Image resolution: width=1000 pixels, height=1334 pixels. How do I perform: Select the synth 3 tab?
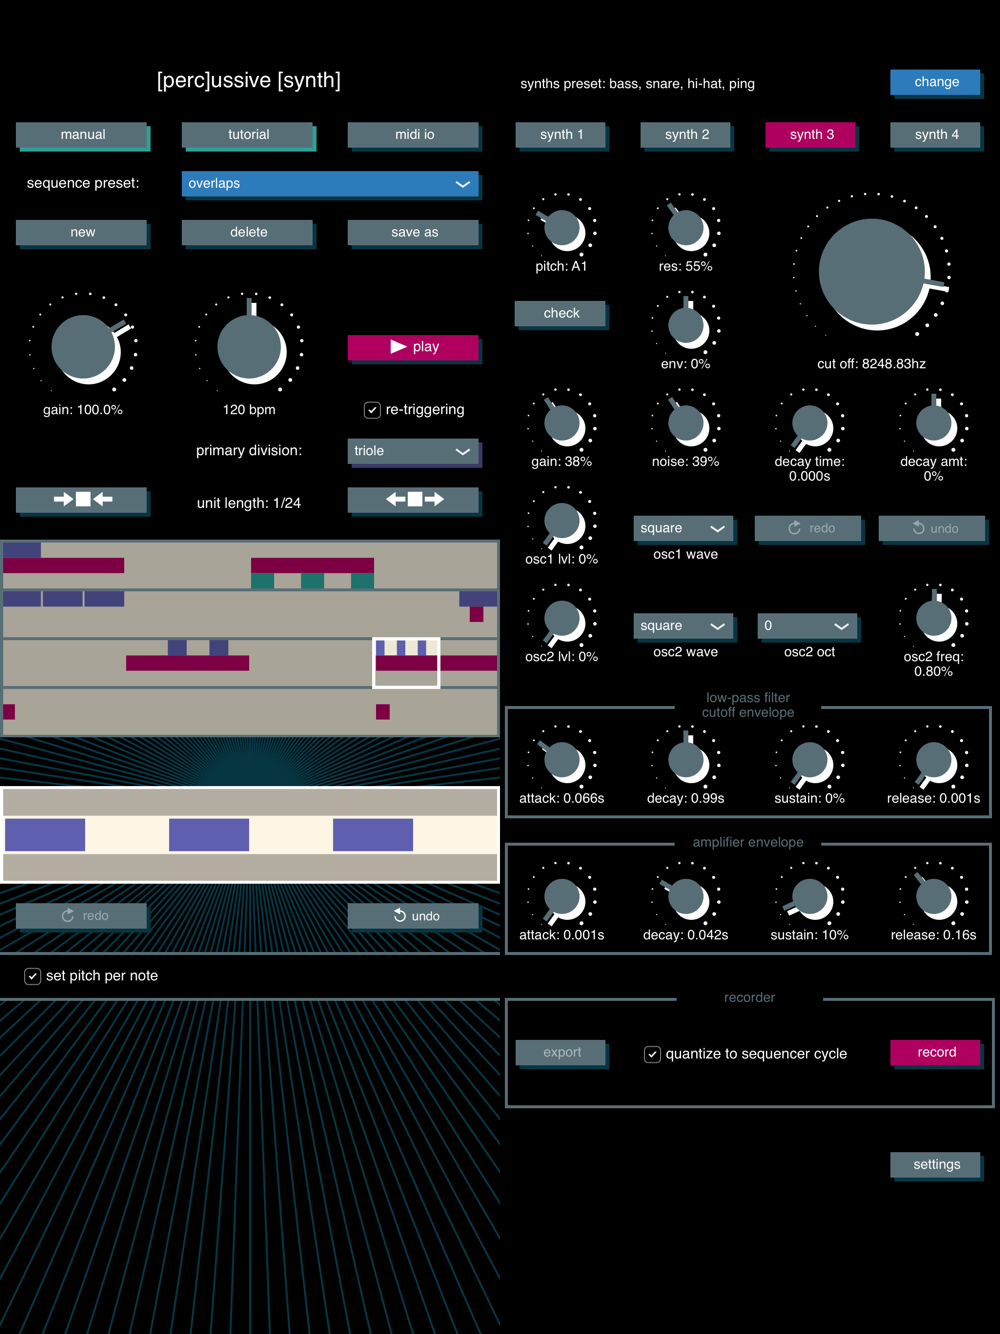click(811, 135)
